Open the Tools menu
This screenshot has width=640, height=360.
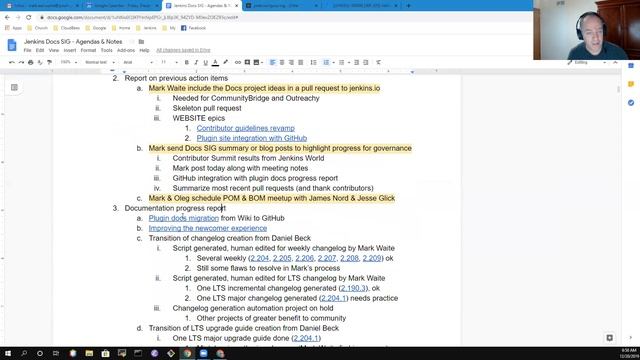click(x=107, y=50)
